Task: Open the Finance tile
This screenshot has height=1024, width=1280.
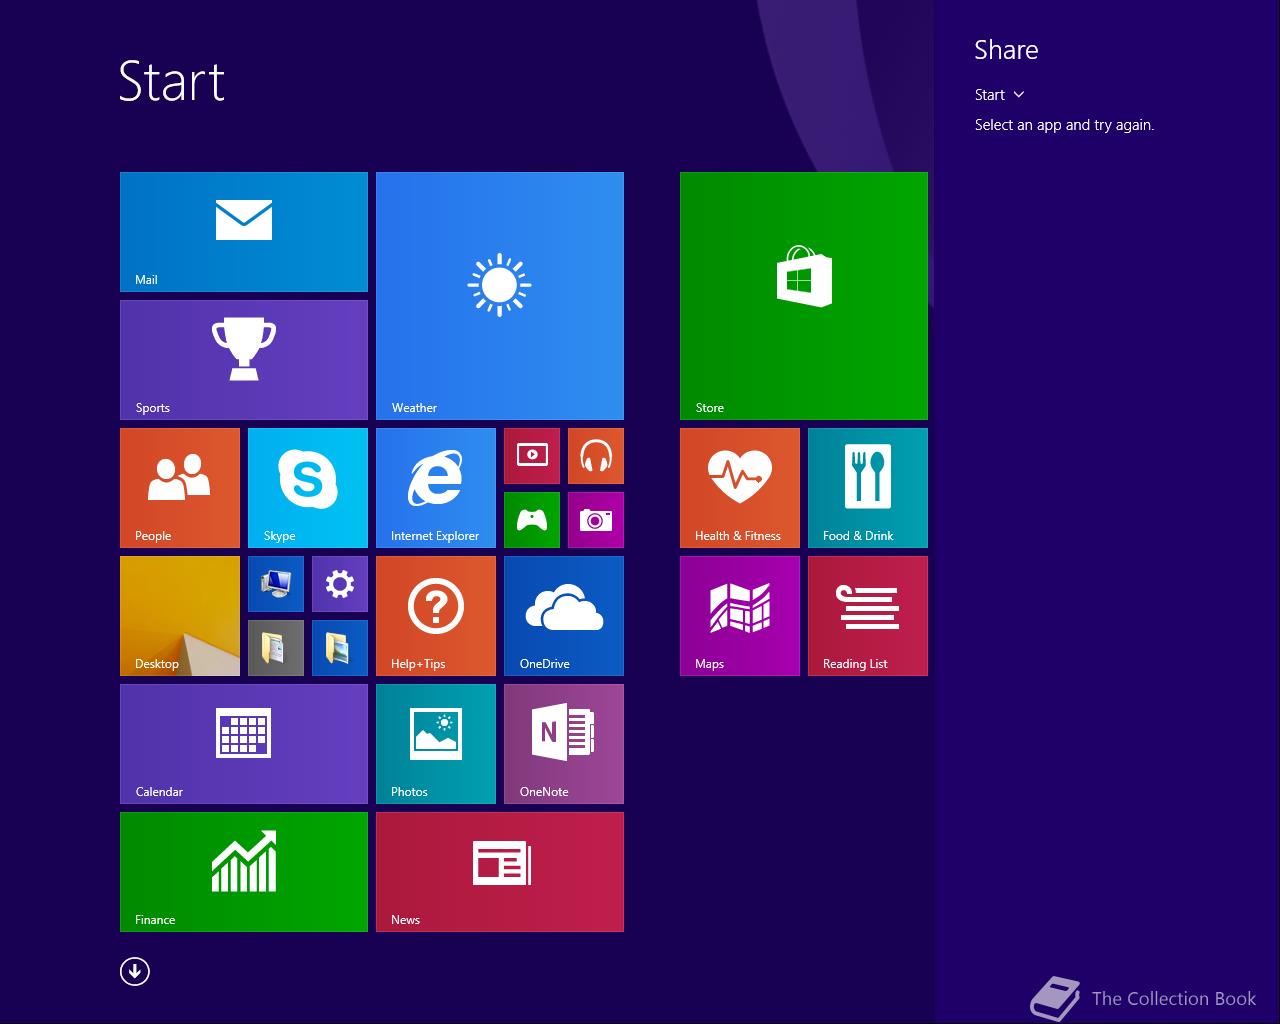Action: pyautogui.click(x=244, y=872)
